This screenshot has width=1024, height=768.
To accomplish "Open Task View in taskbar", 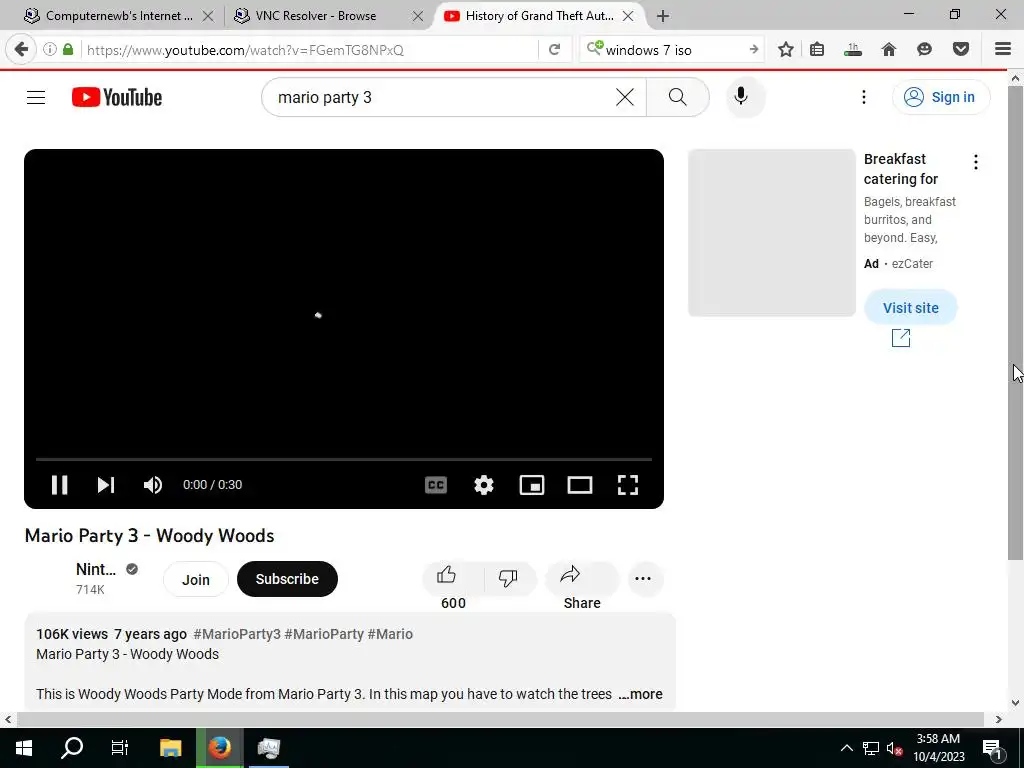I will click(120, 748).
